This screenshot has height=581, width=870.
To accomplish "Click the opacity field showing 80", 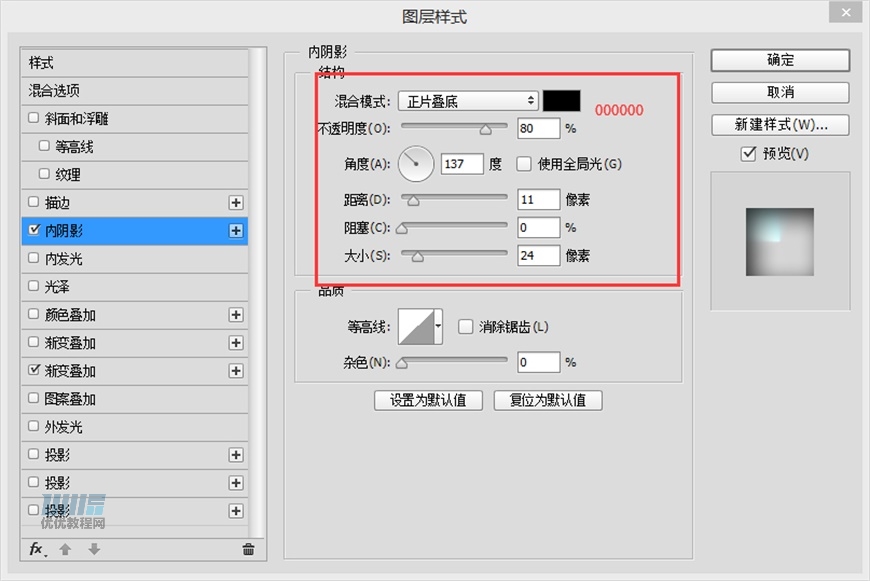I will click(x=538, y=128).
